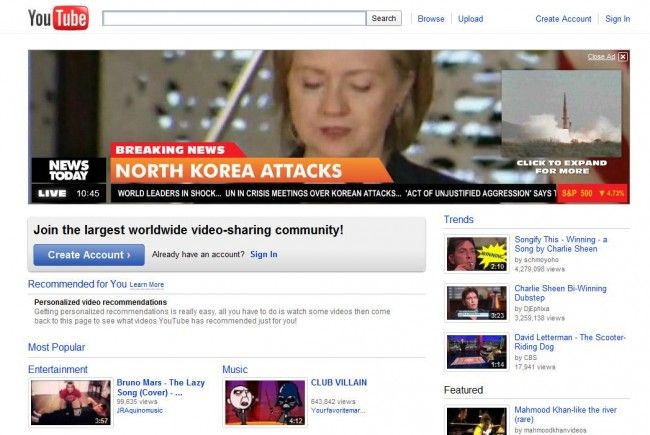Viewport: 650px width, 435px height.
Task: Click the YouTube logo
Action: tap(58, 18)
